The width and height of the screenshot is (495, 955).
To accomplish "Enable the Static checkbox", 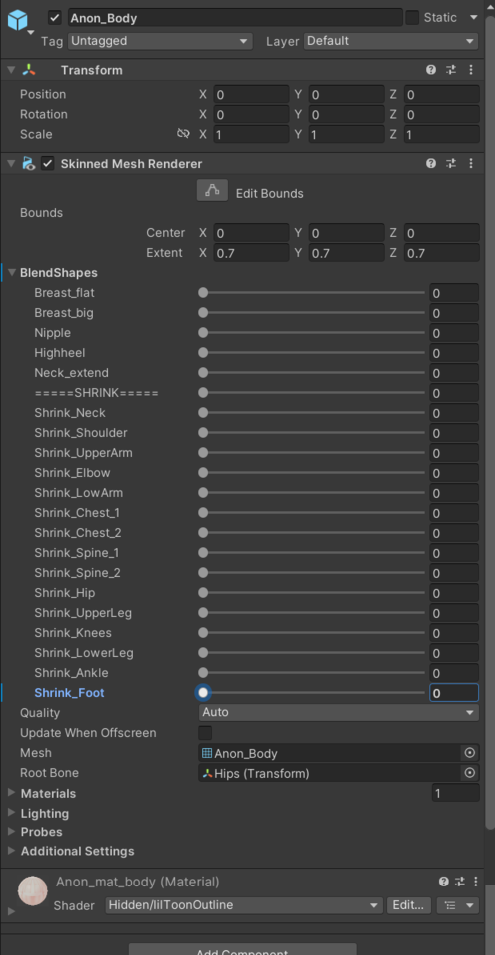I will 412,18.
